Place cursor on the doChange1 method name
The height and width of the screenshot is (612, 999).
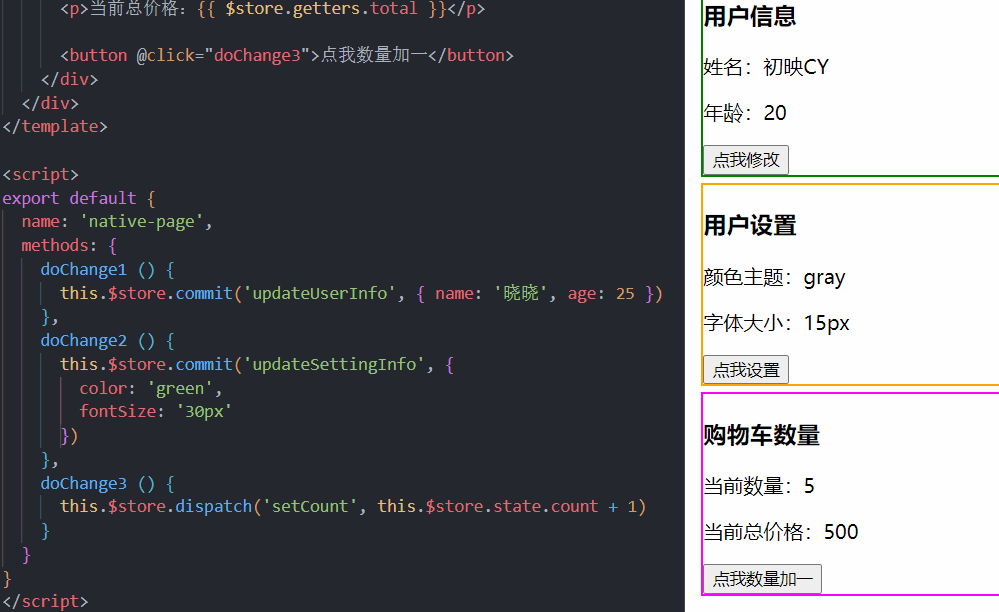[x=83, y=269]
